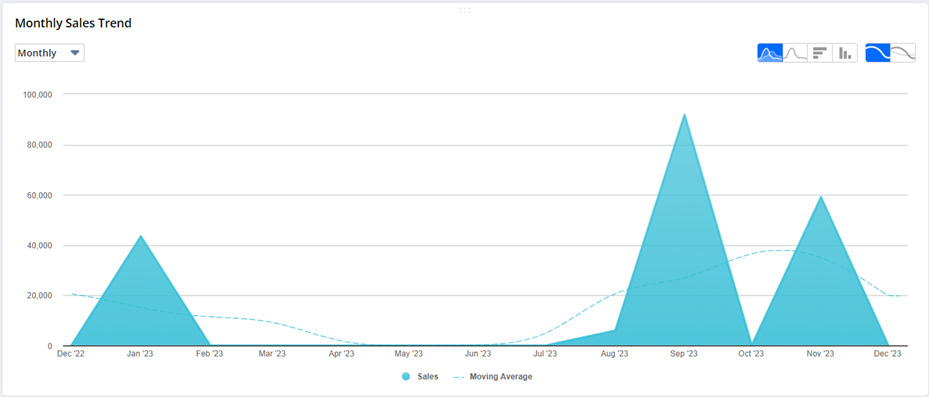
Task: Click the Mar '23 axis label
Action: (273, 354)
